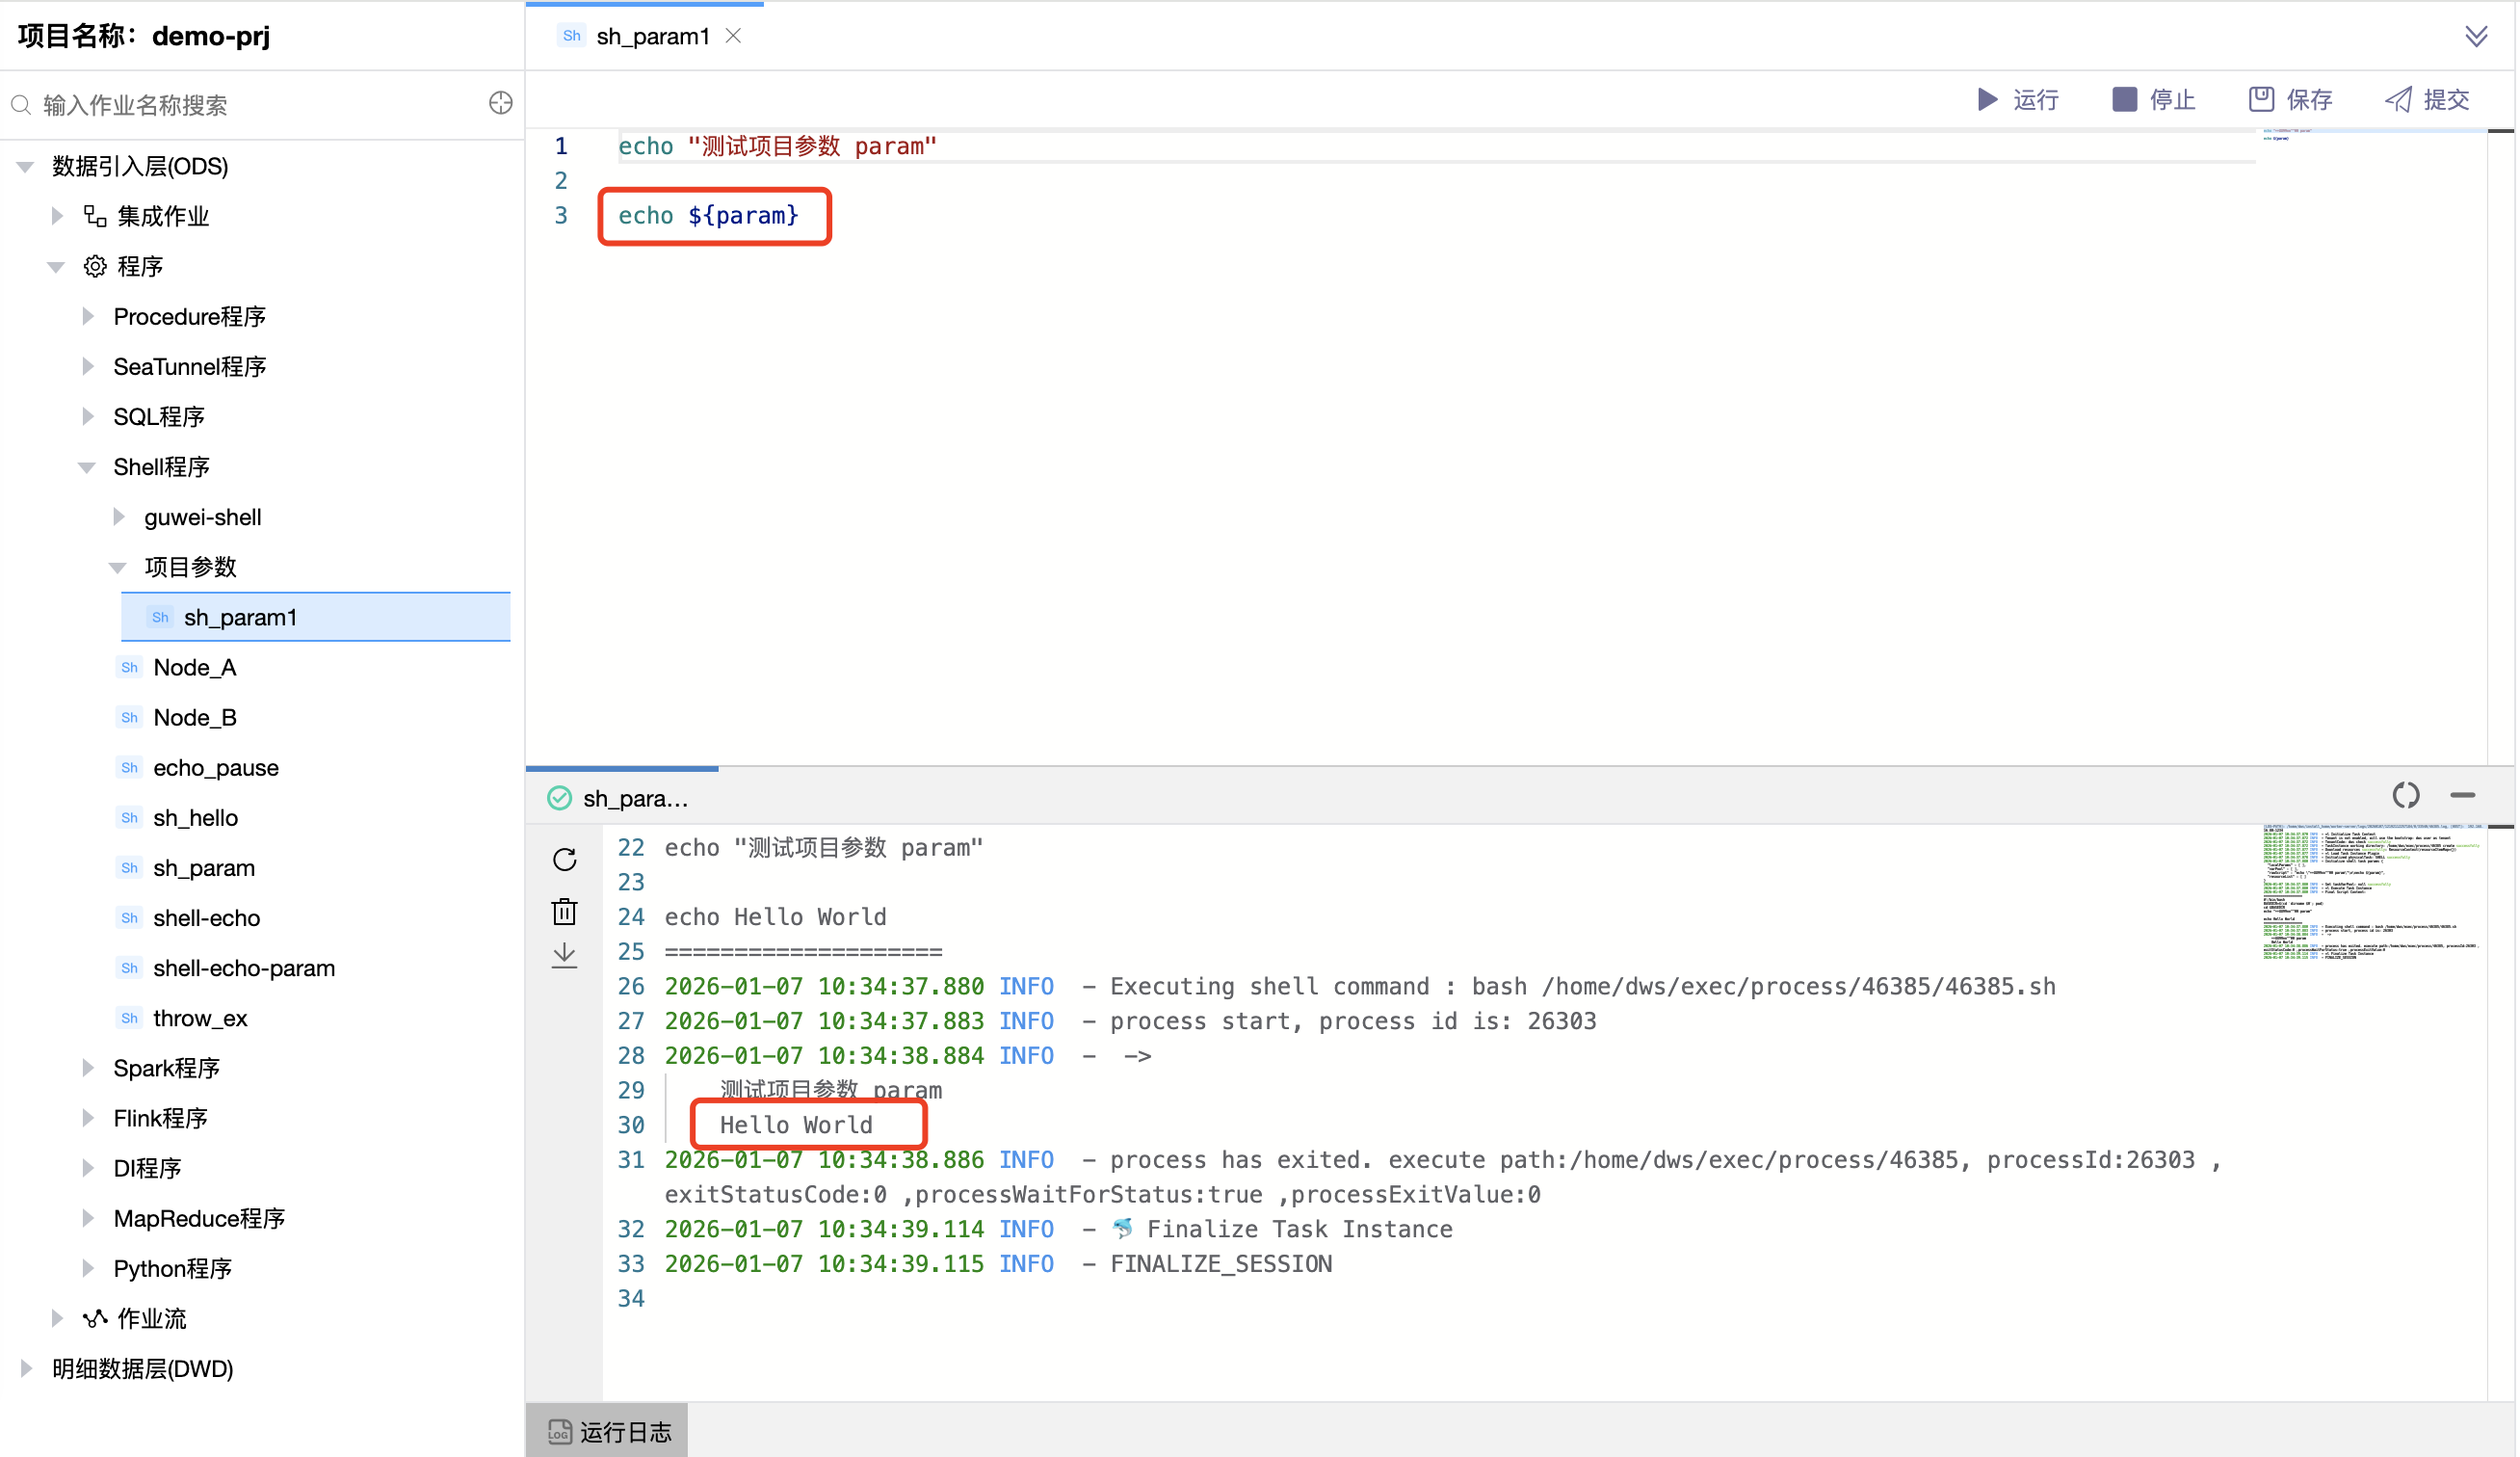Click the double chevron at the tab bar's right
The image size is (2520, 1457).
2476,37
